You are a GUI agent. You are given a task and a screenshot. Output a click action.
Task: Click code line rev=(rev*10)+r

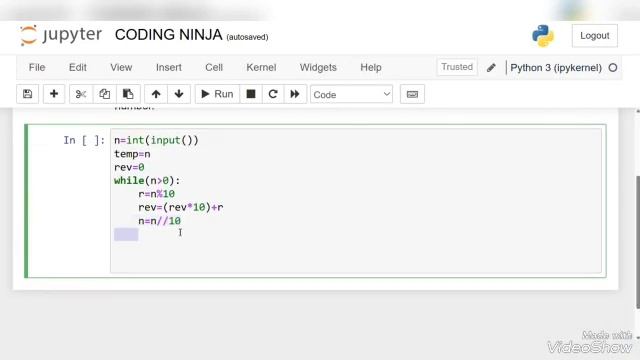(180, 207)
